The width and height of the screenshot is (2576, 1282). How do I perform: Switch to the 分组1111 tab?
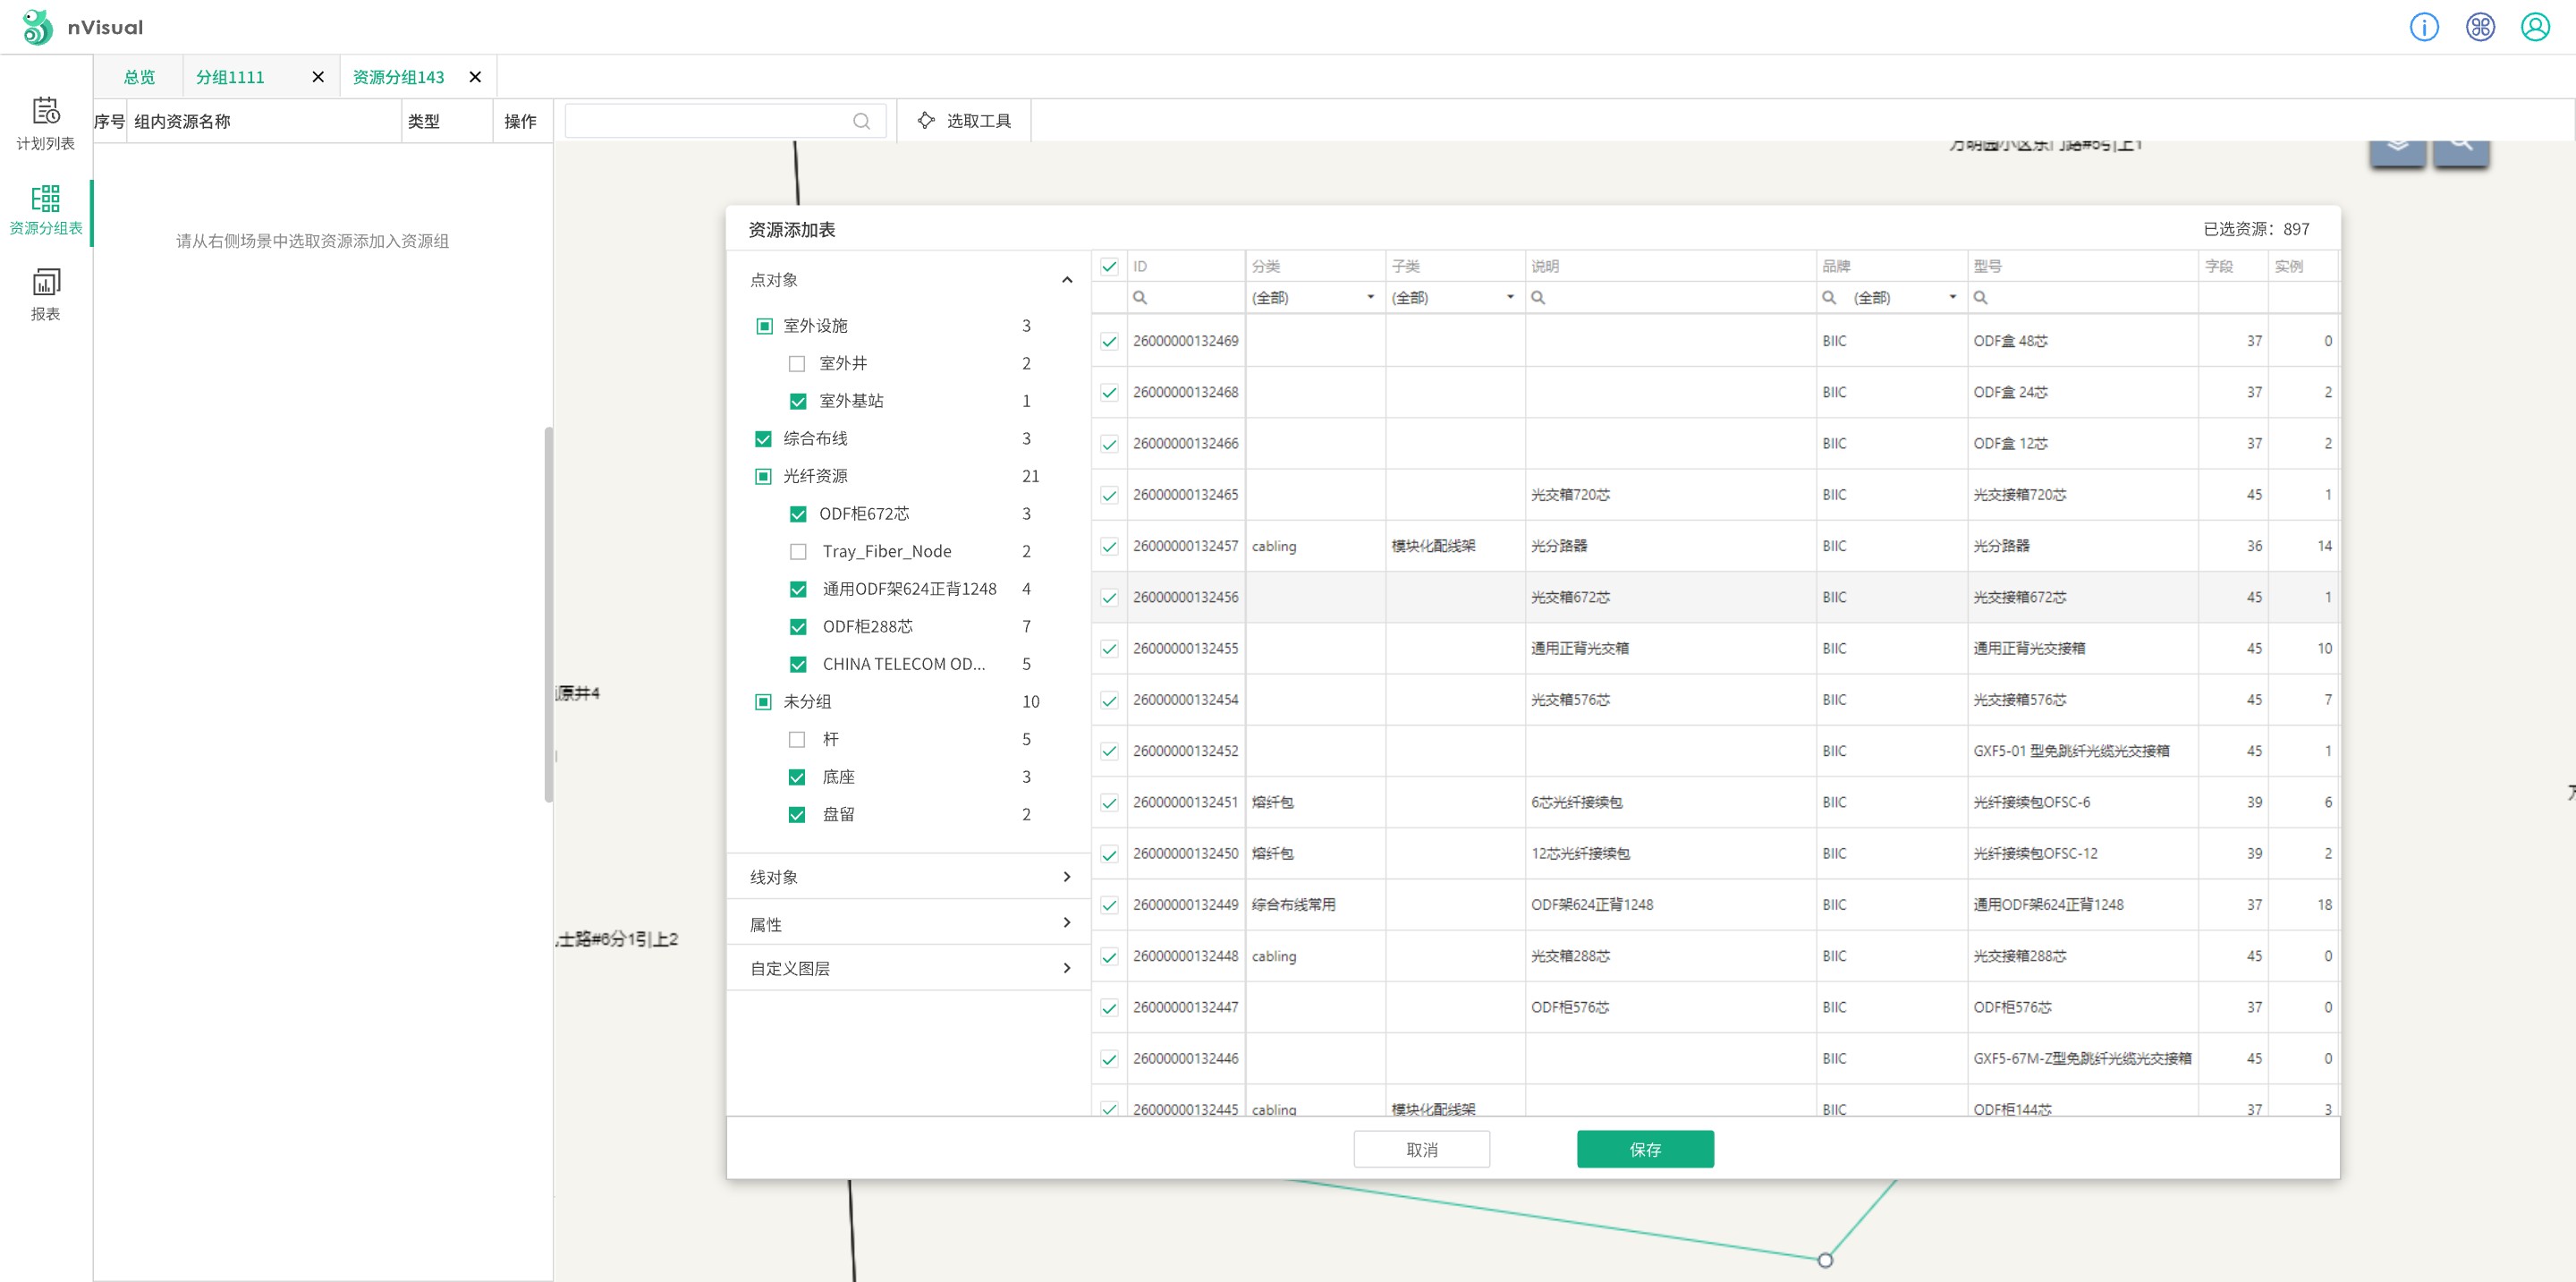(x=230, y=77)
